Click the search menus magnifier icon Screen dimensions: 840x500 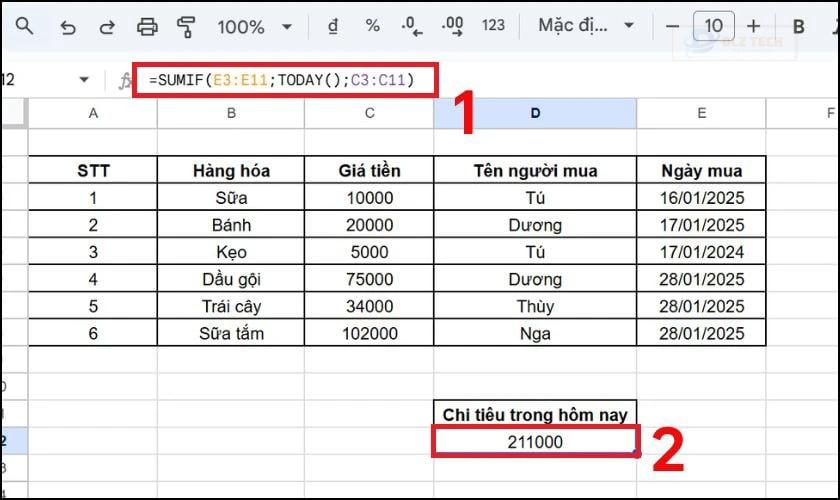click(x=24, y=26)
